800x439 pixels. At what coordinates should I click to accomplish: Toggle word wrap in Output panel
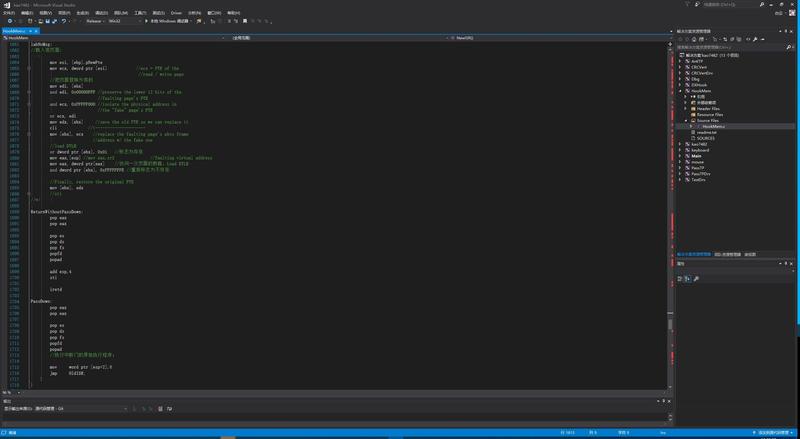[x=169, y=409]
